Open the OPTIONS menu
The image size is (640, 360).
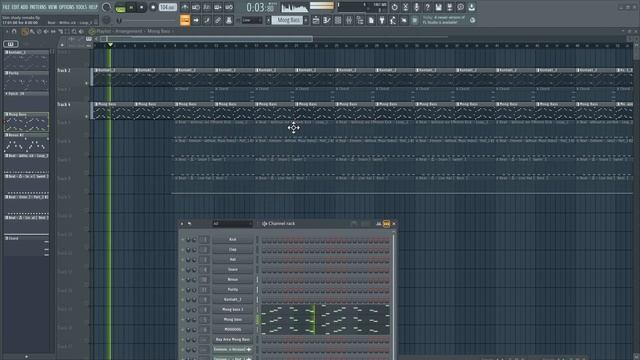pyautogui.click(x=67, y=7)
